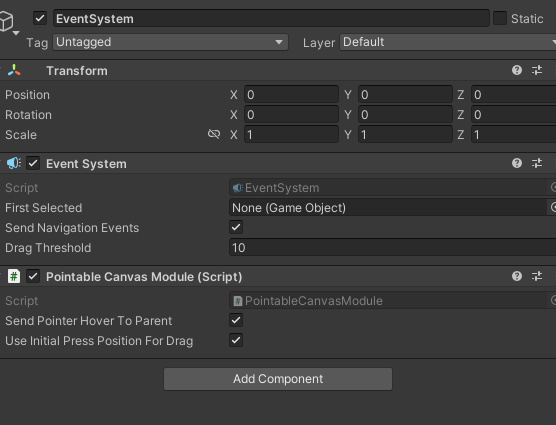This screenshot has height=425, width=556.
Task: Click the Position property label
Action: click(27, 95)
